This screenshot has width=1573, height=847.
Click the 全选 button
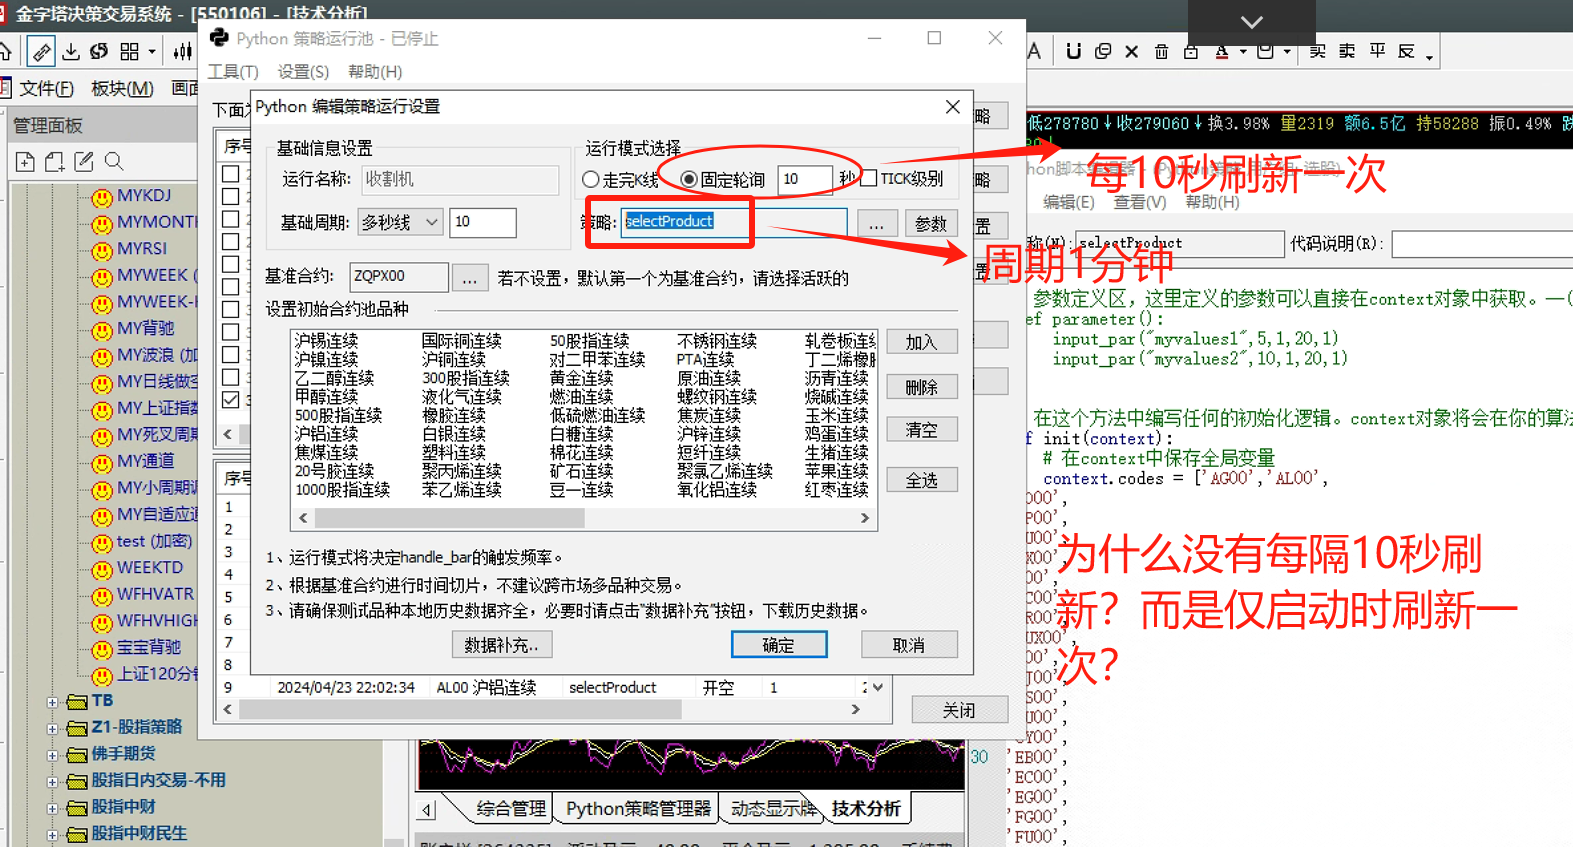pos(921,480)
